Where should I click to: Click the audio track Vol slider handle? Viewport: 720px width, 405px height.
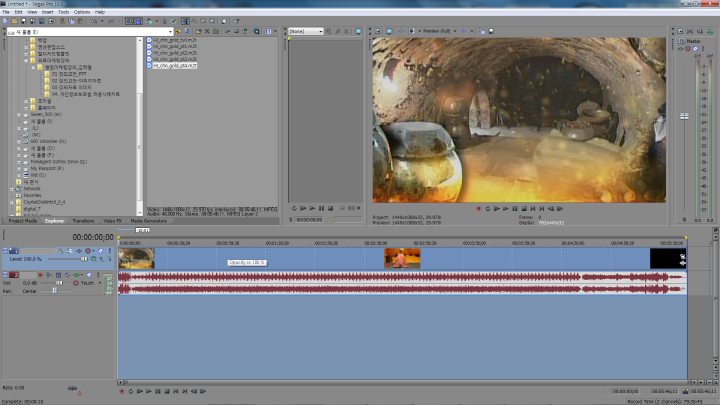59,283
